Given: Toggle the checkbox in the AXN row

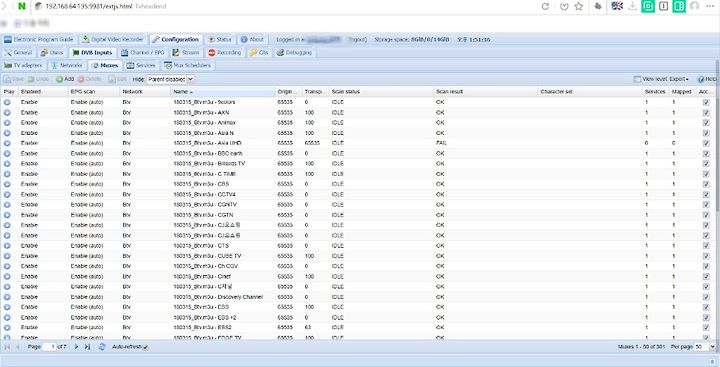Looking at the screenshot, I should click(706, 113).
